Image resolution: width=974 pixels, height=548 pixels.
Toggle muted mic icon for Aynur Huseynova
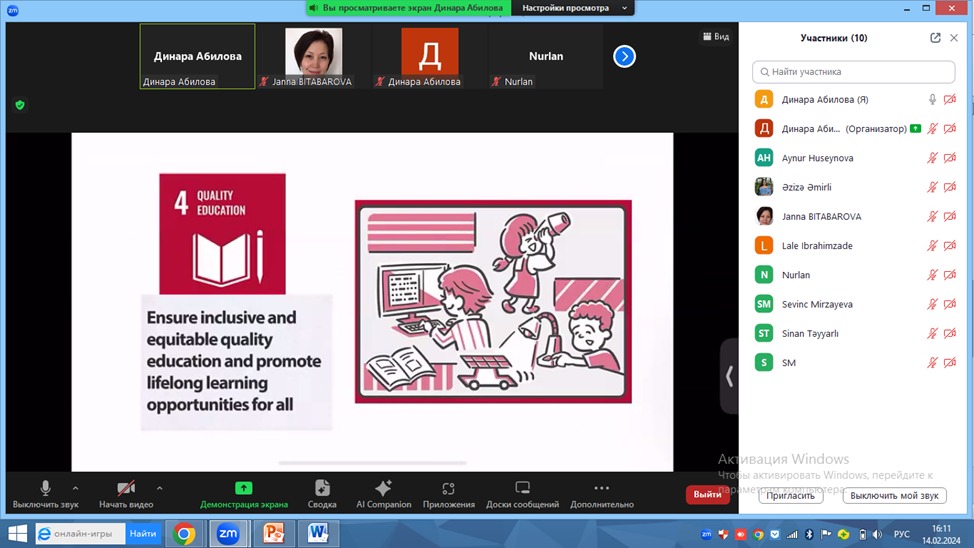pos(932,158)
